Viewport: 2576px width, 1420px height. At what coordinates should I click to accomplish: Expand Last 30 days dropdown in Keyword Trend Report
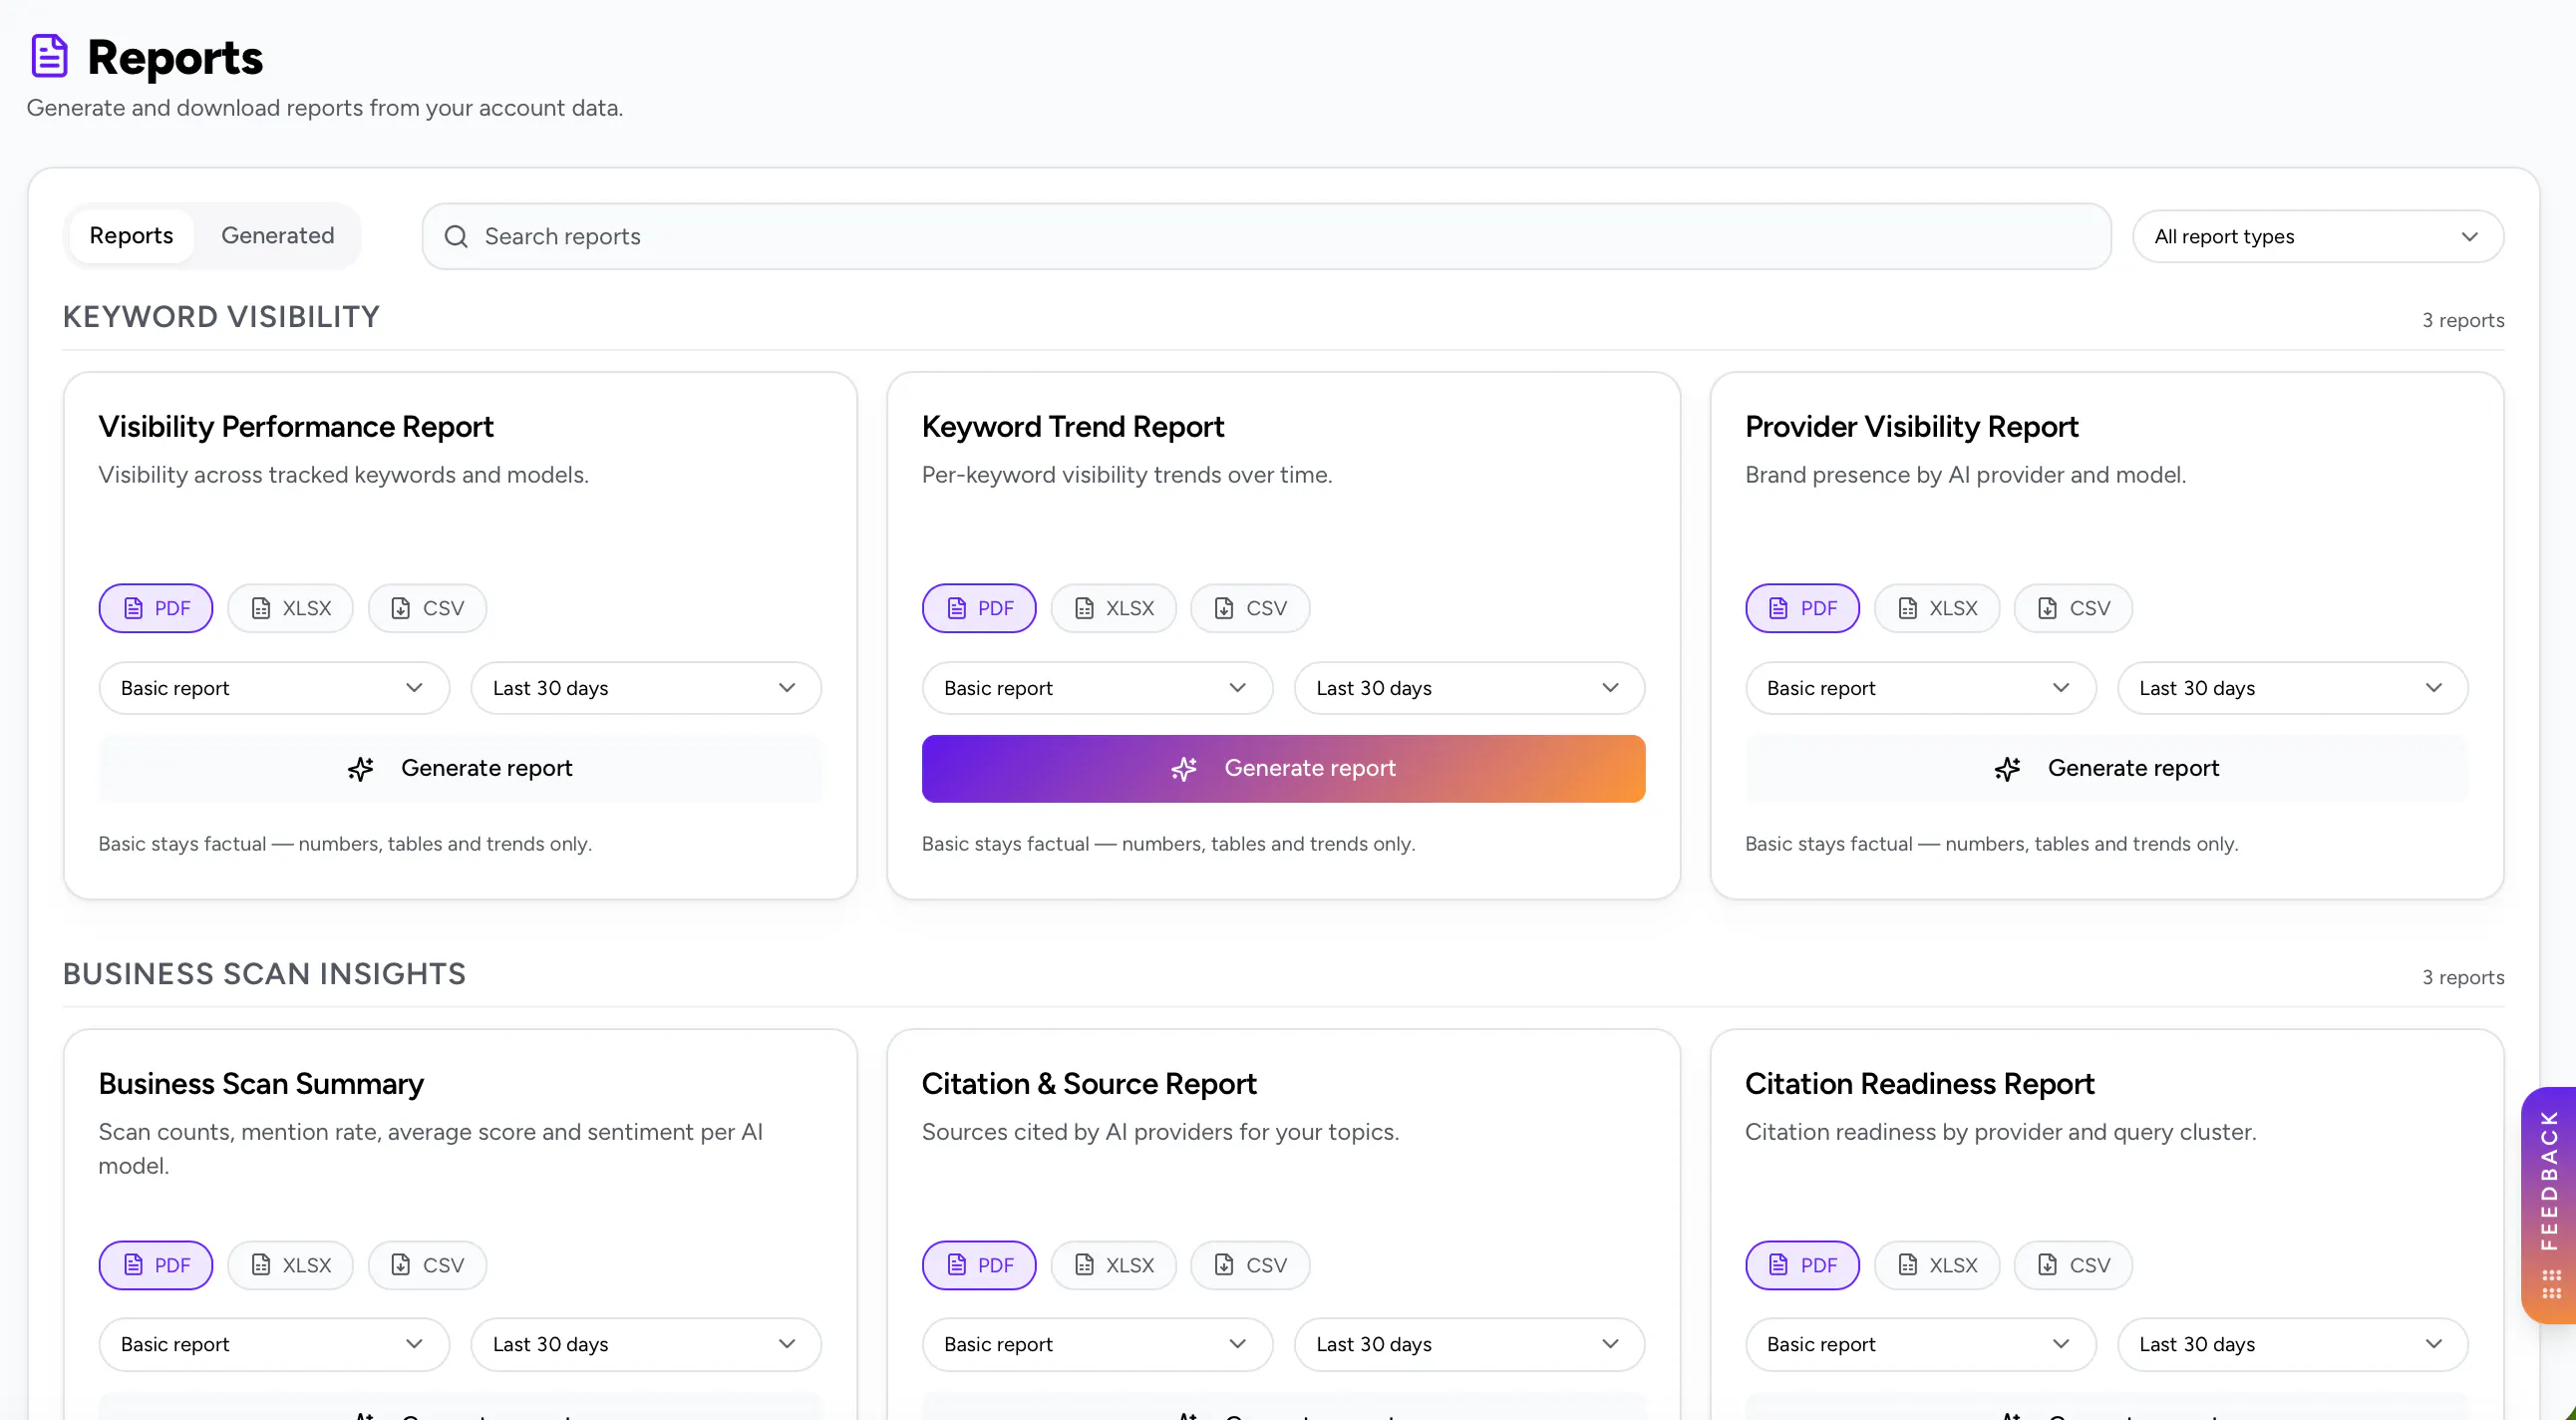pos(1469,688)
